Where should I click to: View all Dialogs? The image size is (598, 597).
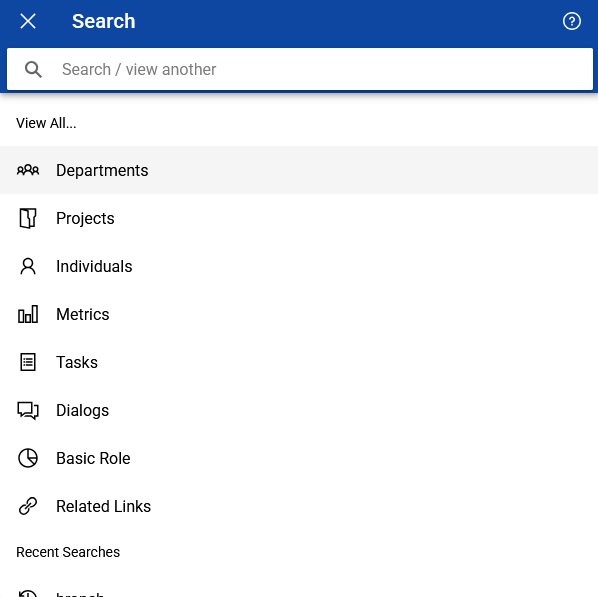click(299, 410)
